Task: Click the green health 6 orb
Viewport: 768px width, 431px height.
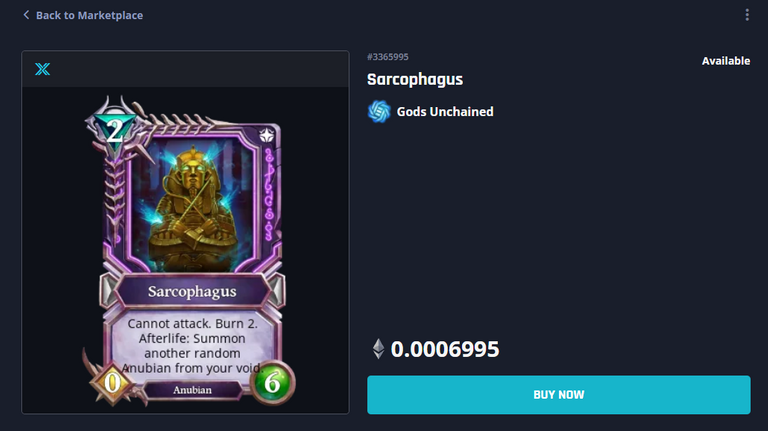Action: pos(272,383)
